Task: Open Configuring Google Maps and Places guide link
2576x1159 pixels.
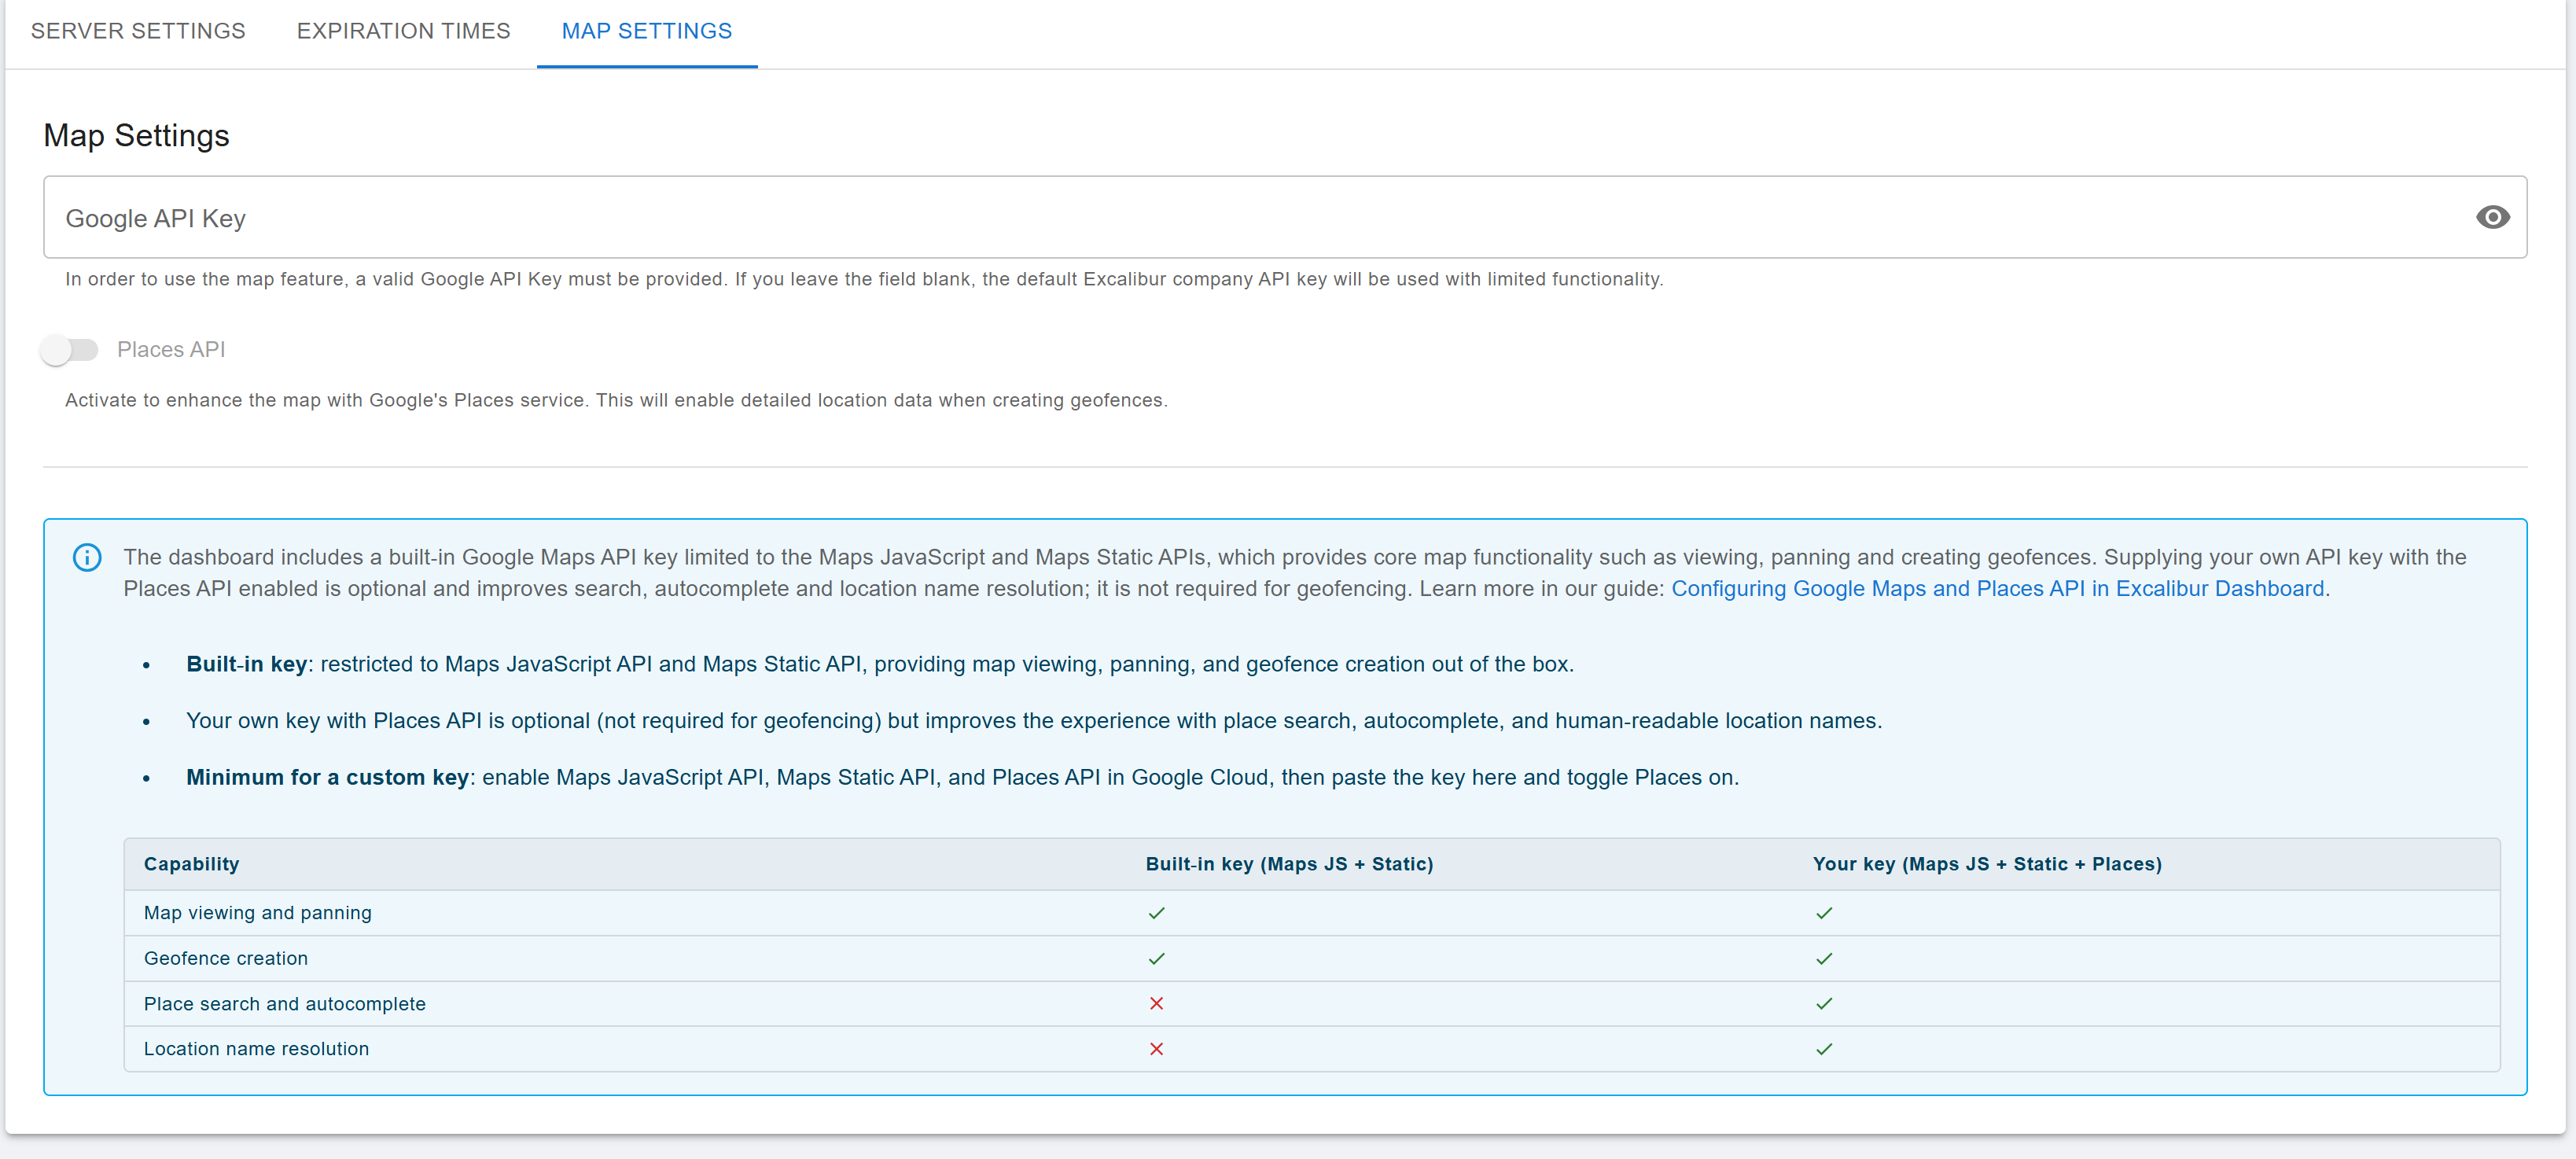Action: click(x=1997, y=589)
